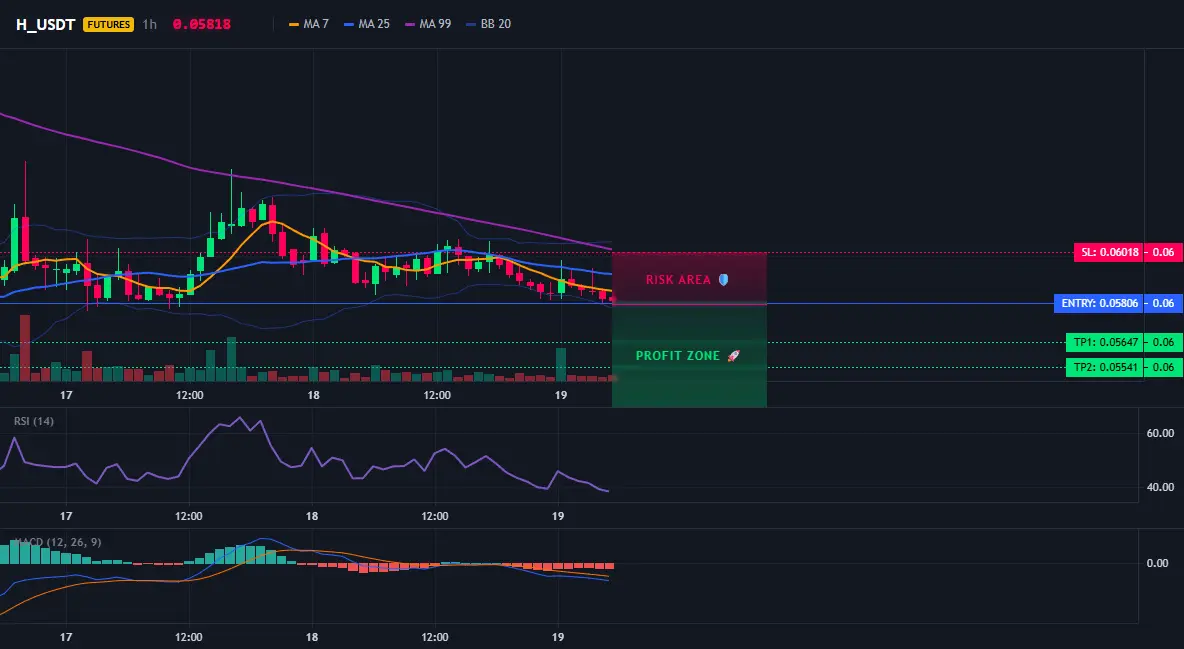Viewport: 1184px width, 649px height.
Task: Click the 19 date label on main chart axis
Action: (560, 395)
